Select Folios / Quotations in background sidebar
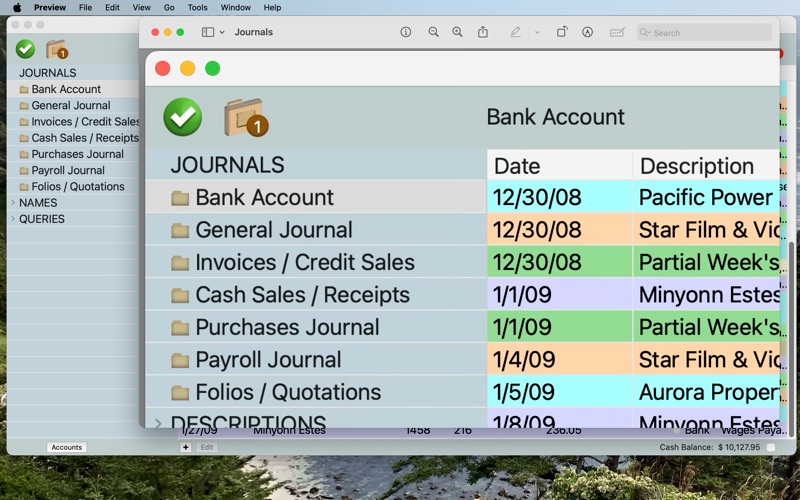The width and height of the screenshot is (800, 500). [72, 187]
